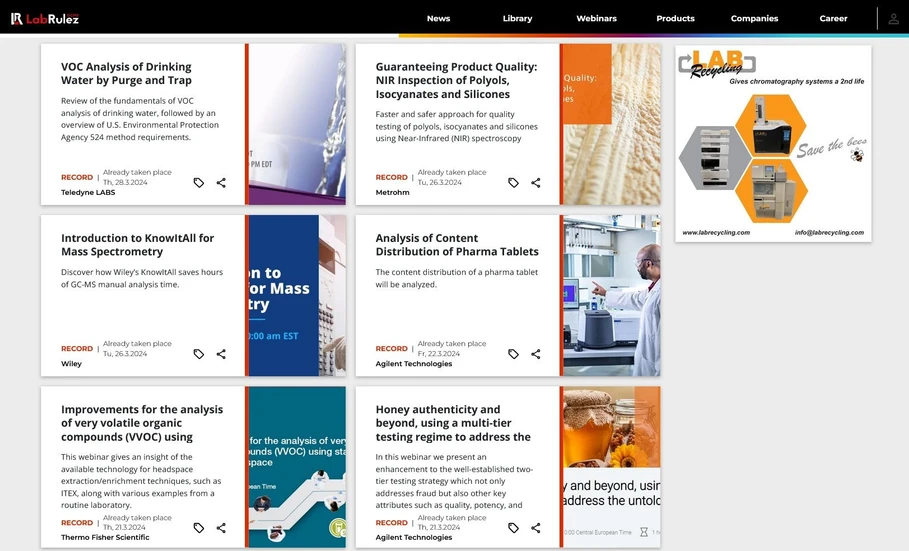This screenshot has height=551, width=909.
Task: Share the Pharma Tablets content distribution webinar
Action: coord(536,354)
